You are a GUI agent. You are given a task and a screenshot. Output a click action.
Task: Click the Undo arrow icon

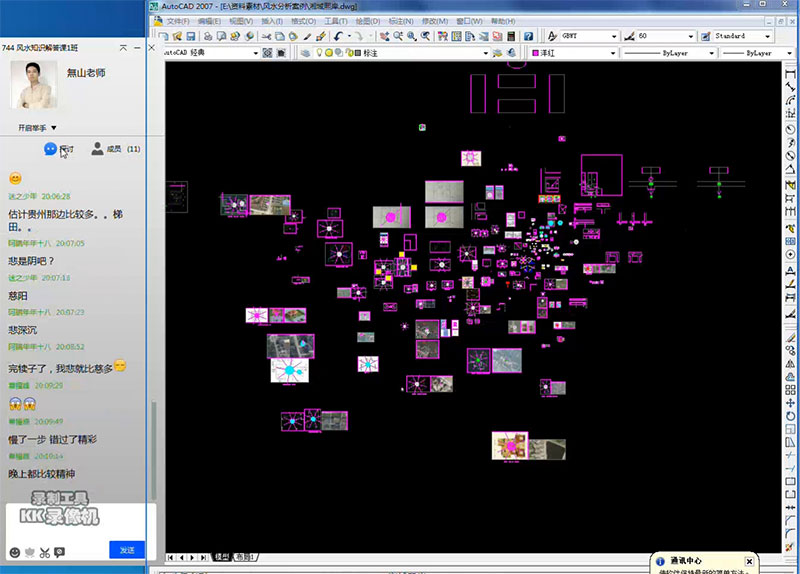[x=338, y=36]
